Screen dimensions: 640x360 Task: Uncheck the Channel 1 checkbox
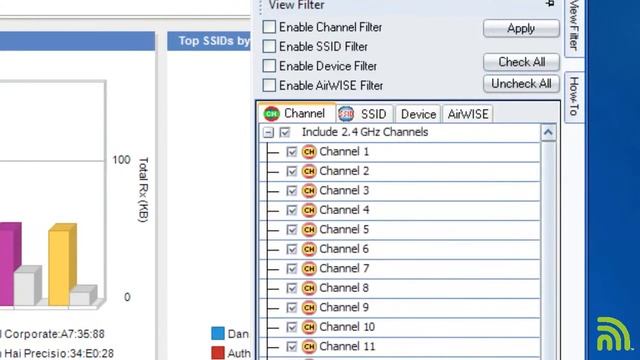point(291,152)
